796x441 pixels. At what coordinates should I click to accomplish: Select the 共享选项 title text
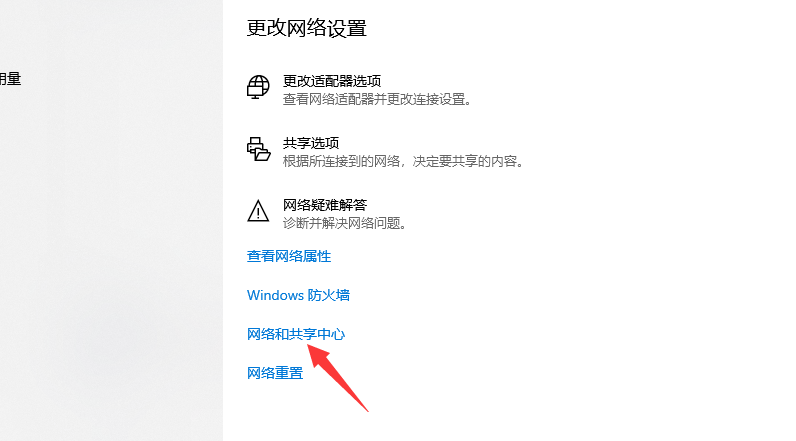click(311, 143)
